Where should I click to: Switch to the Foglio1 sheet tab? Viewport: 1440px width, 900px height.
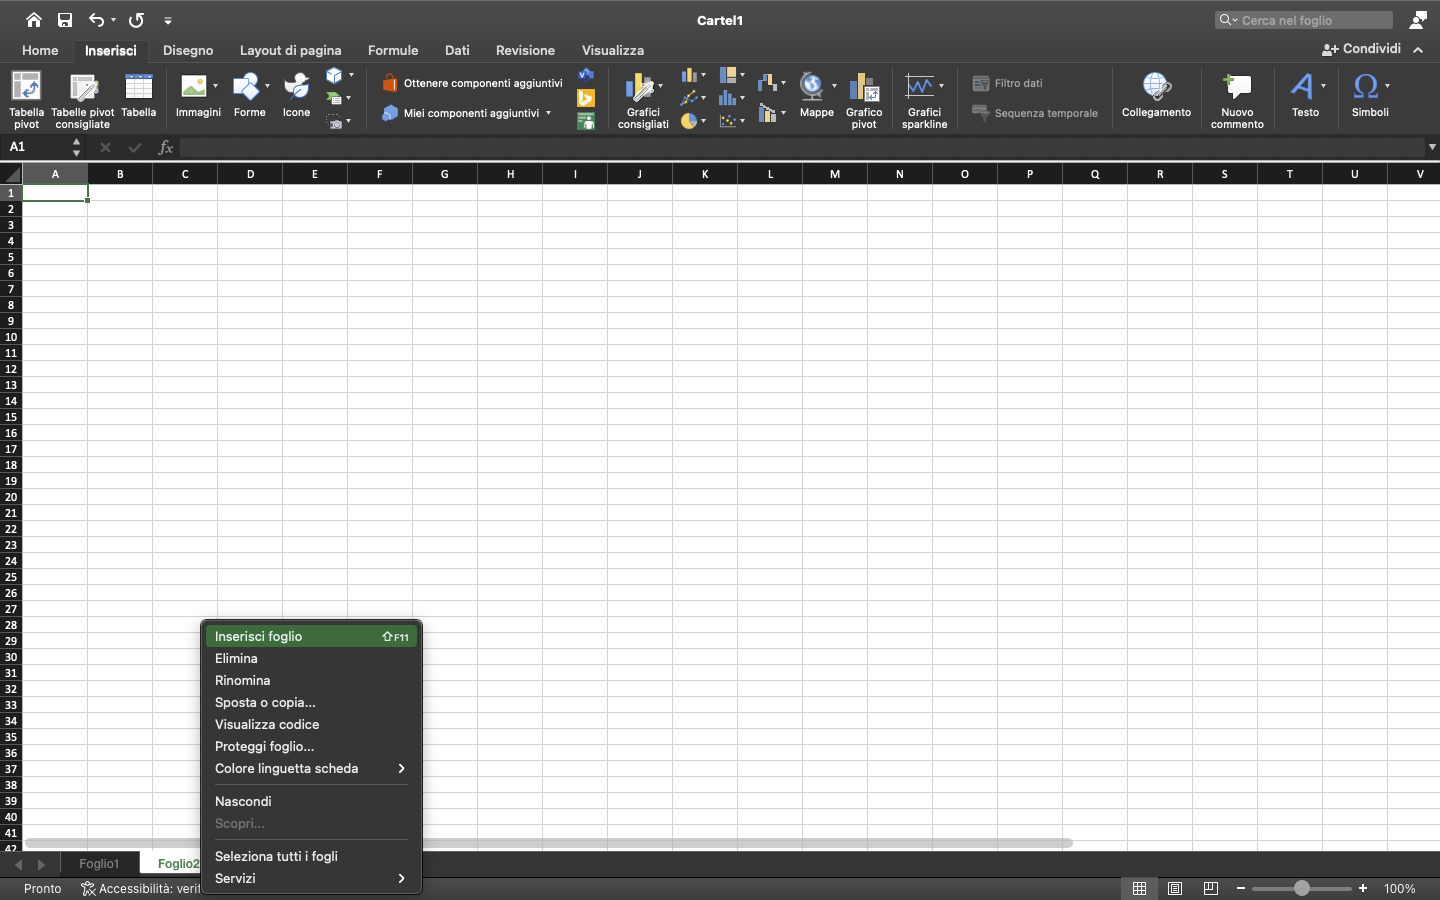coord(99,864)
